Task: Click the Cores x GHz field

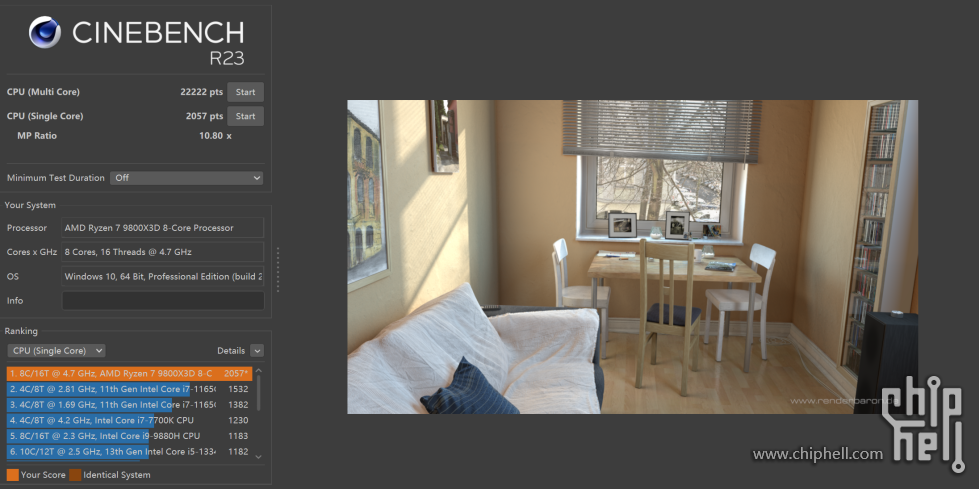Action: coord(162,252)
